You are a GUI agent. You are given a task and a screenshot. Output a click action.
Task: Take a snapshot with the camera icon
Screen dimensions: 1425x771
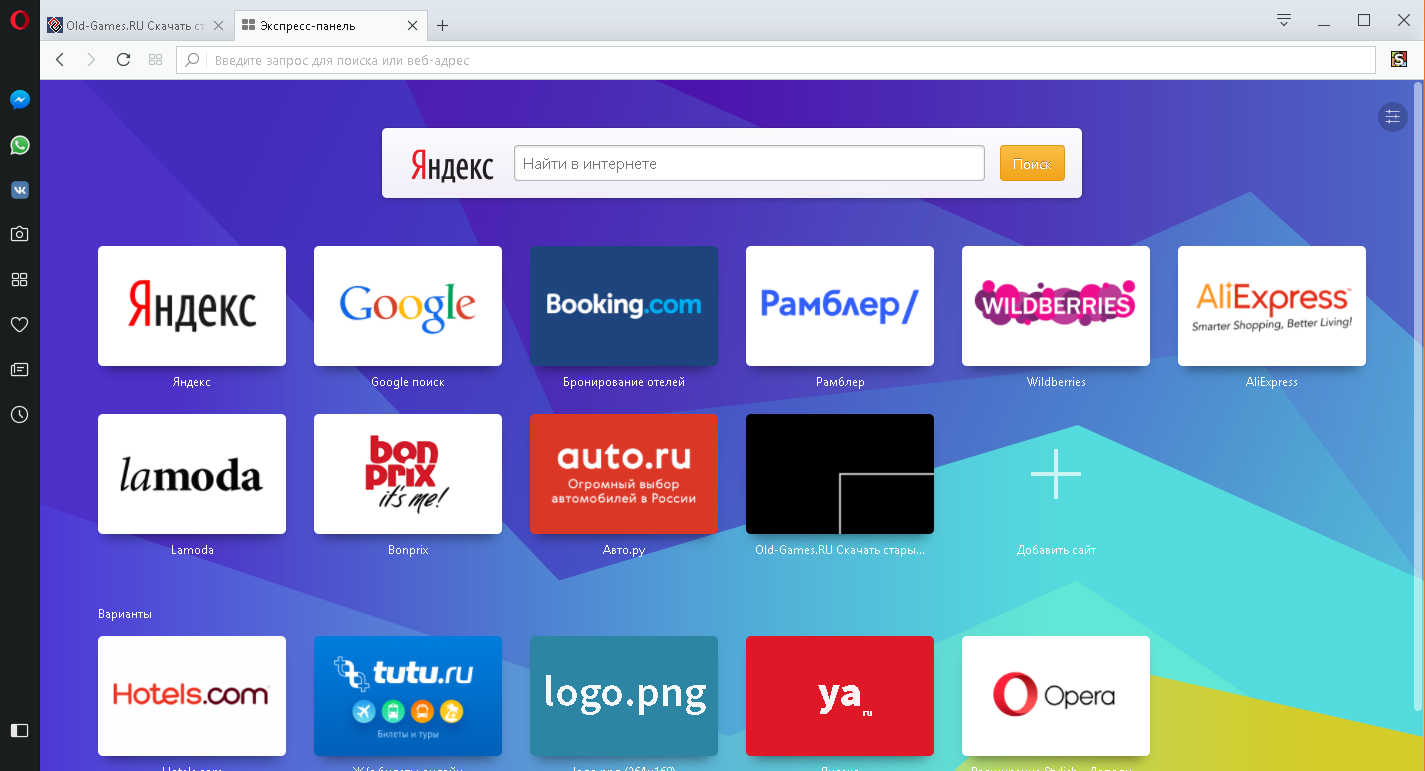(19, 234)
